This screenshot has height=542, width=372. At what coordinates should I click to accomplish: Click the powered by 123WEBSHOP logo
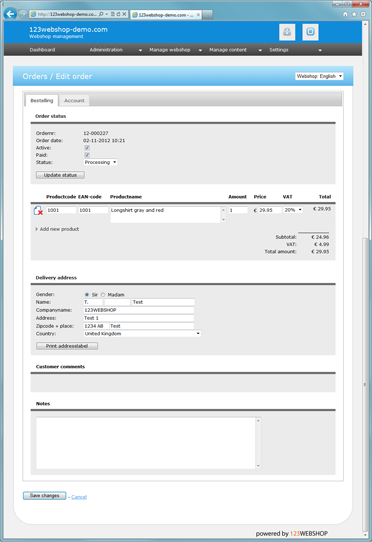pos(291,533)
